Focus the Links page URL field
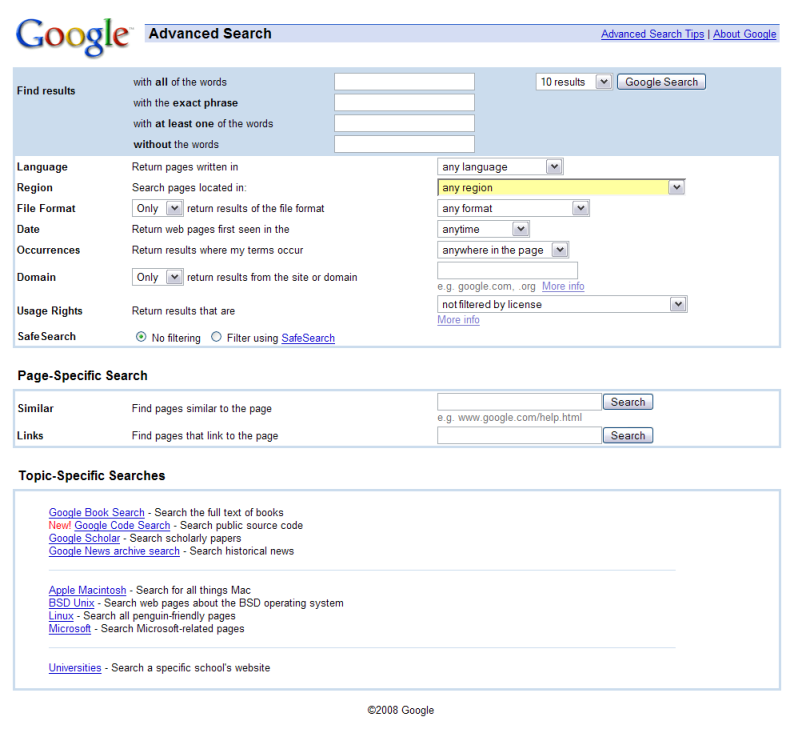 pyautogui.click(x=519, y=436)
